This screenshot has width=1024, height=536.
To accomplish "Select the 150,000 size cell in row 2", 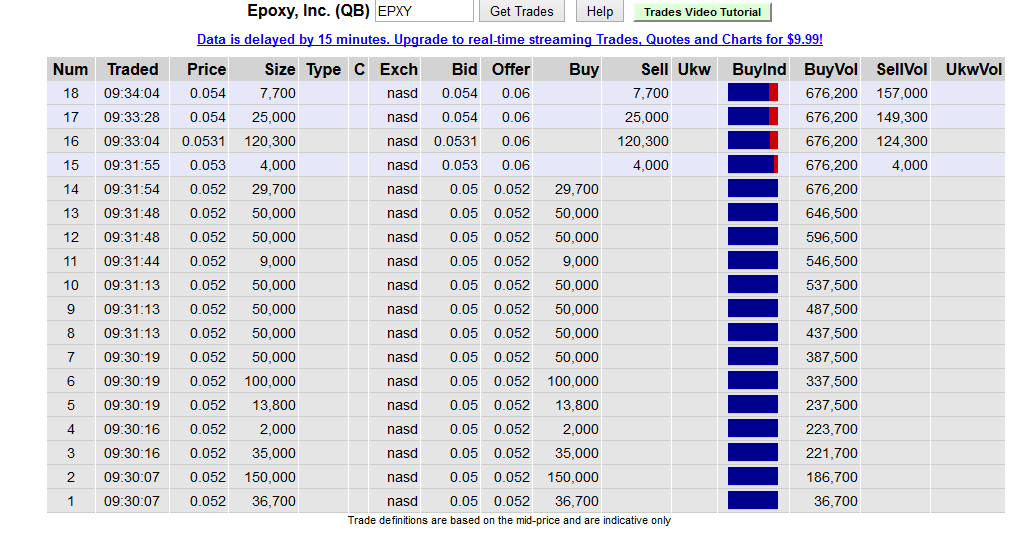I will click(270, 477).
